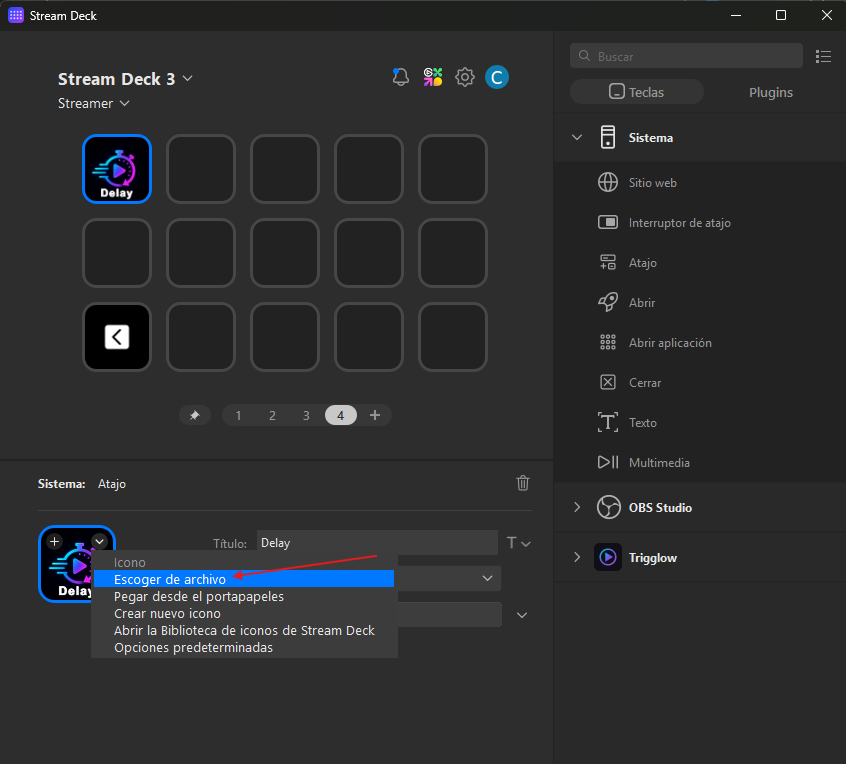Click the OBS Studio logo icon

609,507
